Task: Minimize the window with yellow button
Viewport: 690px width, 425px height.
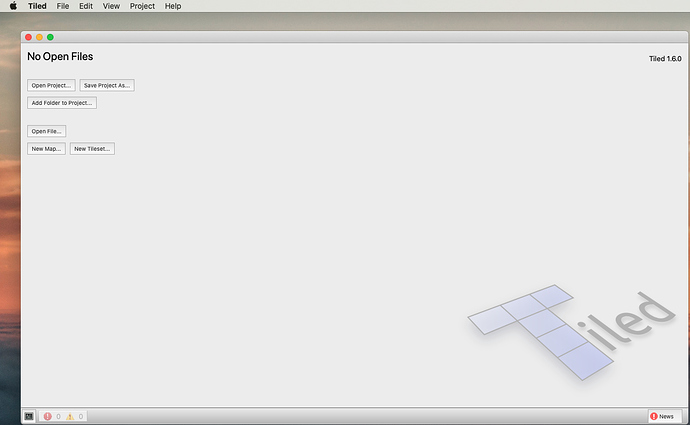Action: (x=39, y=37)
